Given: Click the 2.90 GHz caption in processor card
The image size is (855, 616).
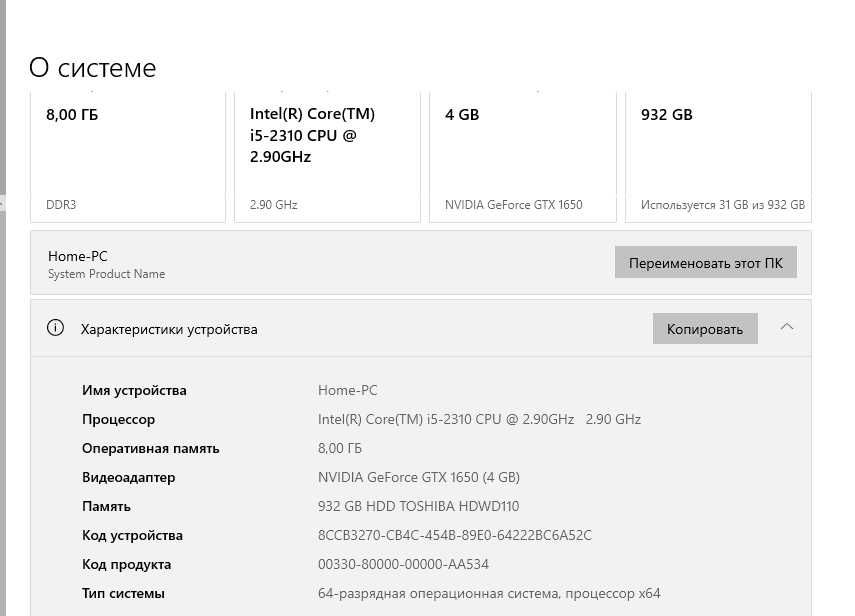Looking at the screenshot, I should [274, 205].
